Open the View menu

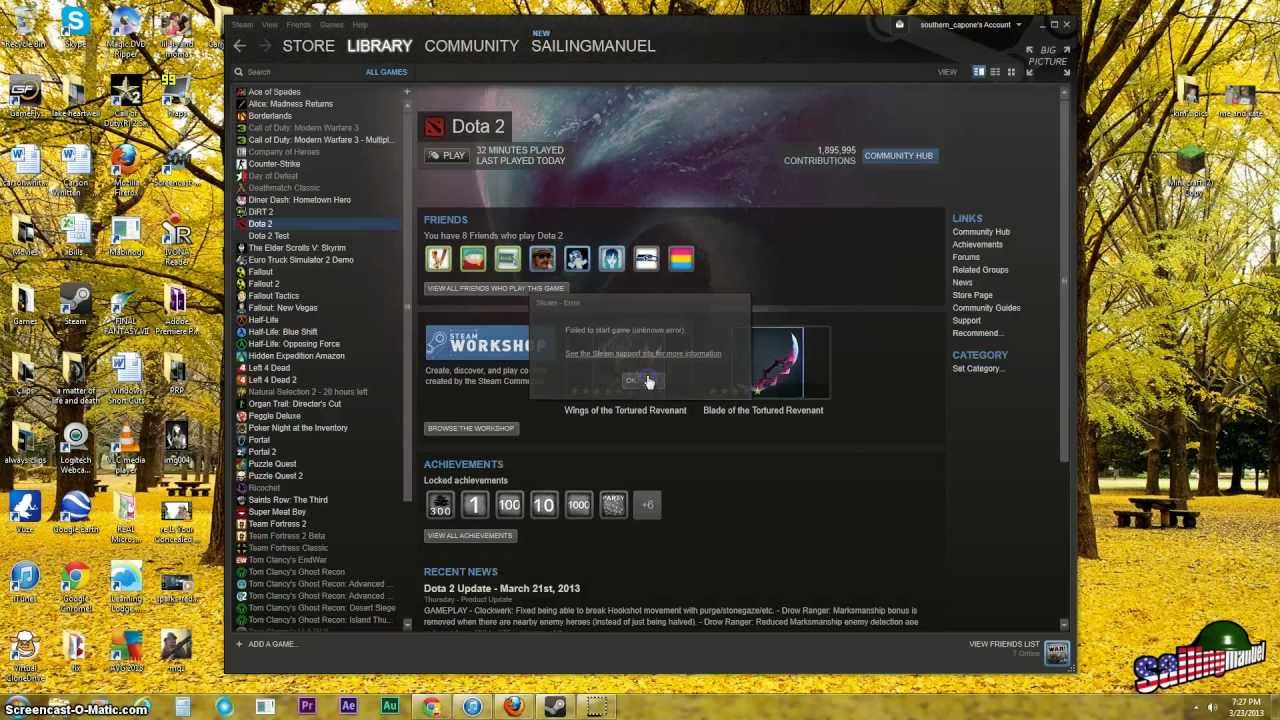(x=270, y=25)
